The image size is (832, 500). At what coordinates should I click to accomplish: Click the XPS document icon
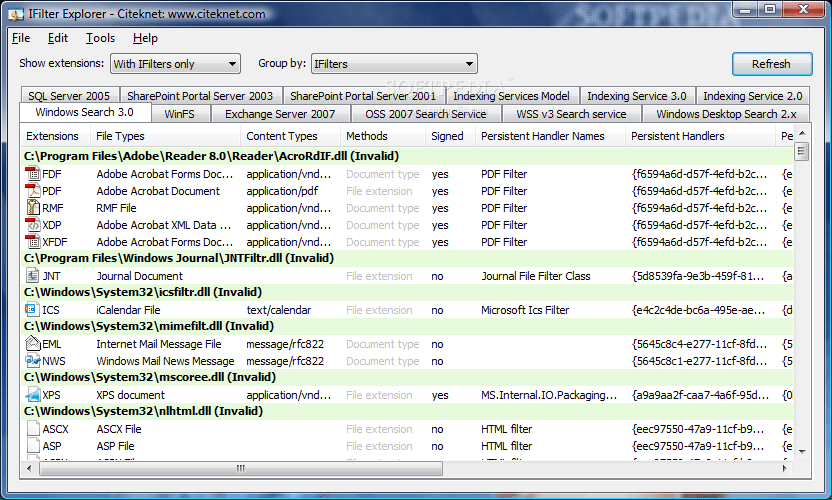33,395
